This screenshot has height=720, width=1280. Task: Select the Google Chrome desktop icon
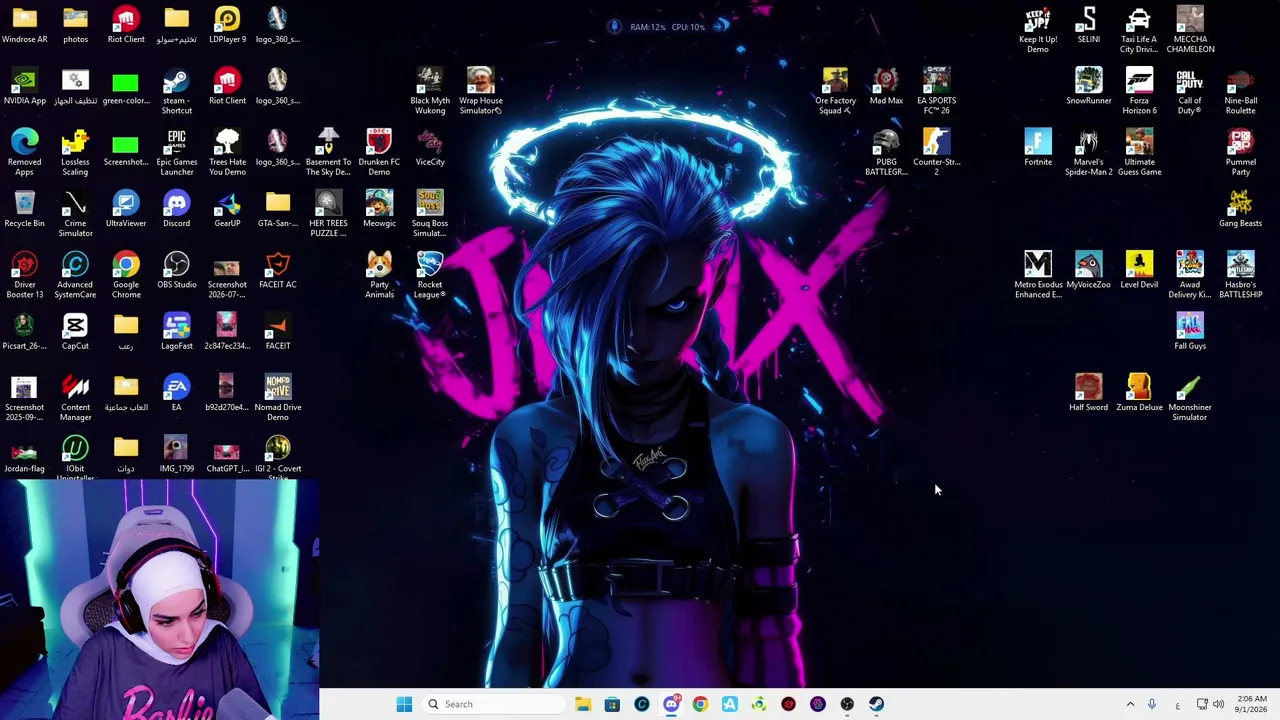tap(126, 276)
